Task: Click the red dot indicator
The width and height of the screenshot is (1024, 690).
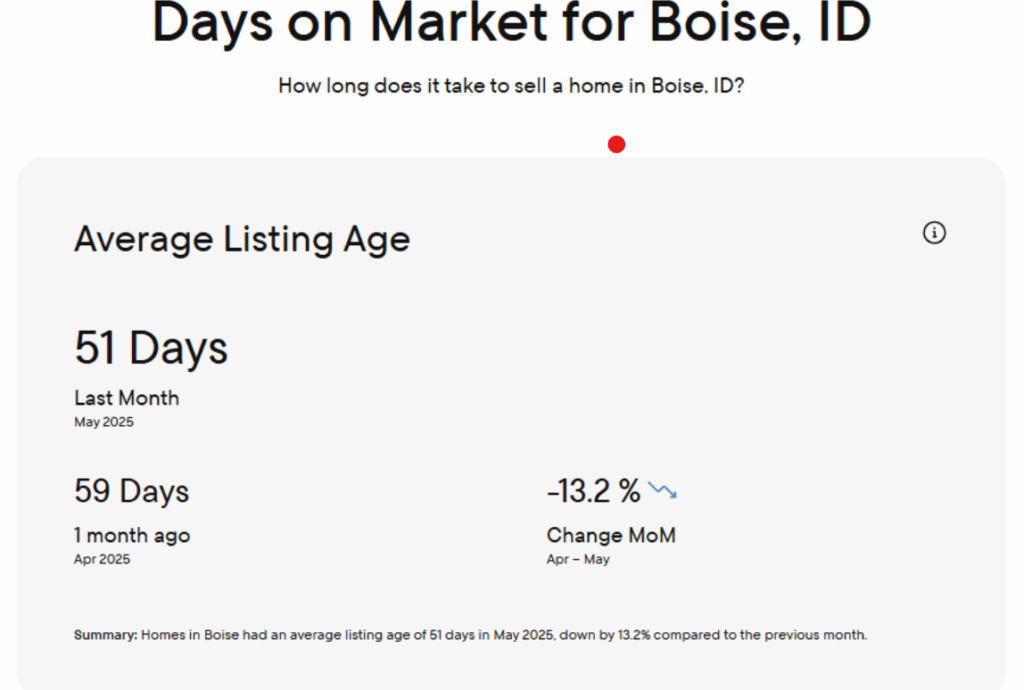Action: point(617,145)
